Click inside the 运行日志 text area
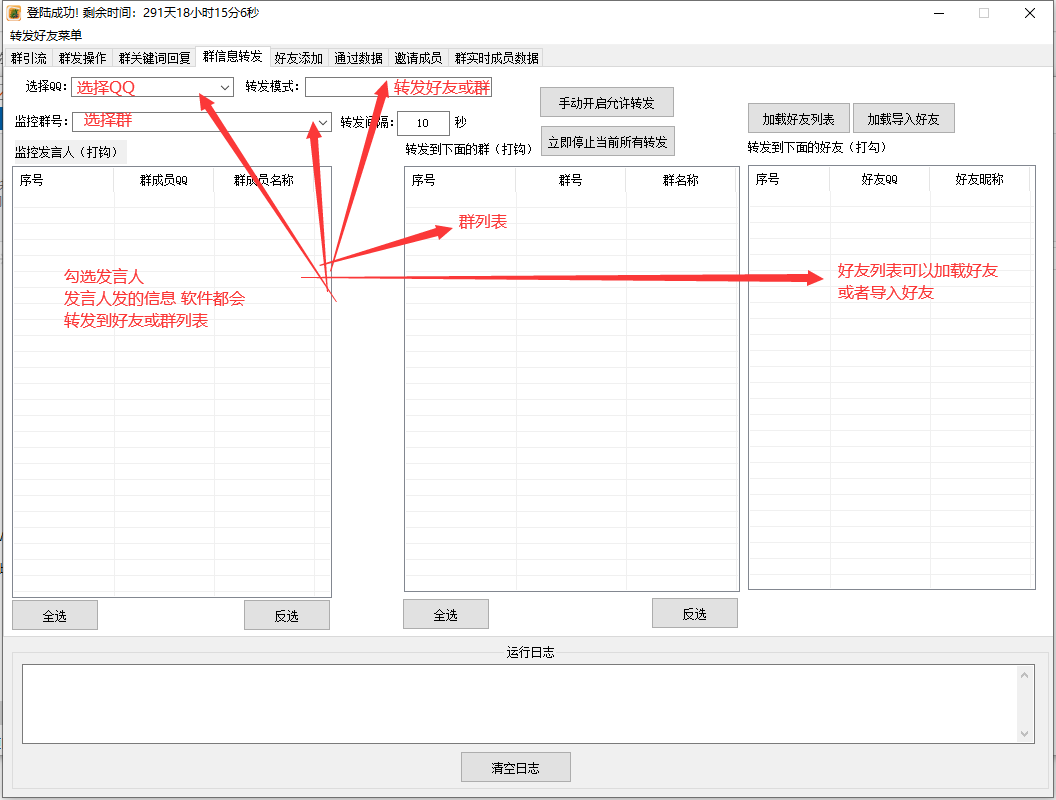Viewport: 1056px width, 800px height. (x=520, y=704)
